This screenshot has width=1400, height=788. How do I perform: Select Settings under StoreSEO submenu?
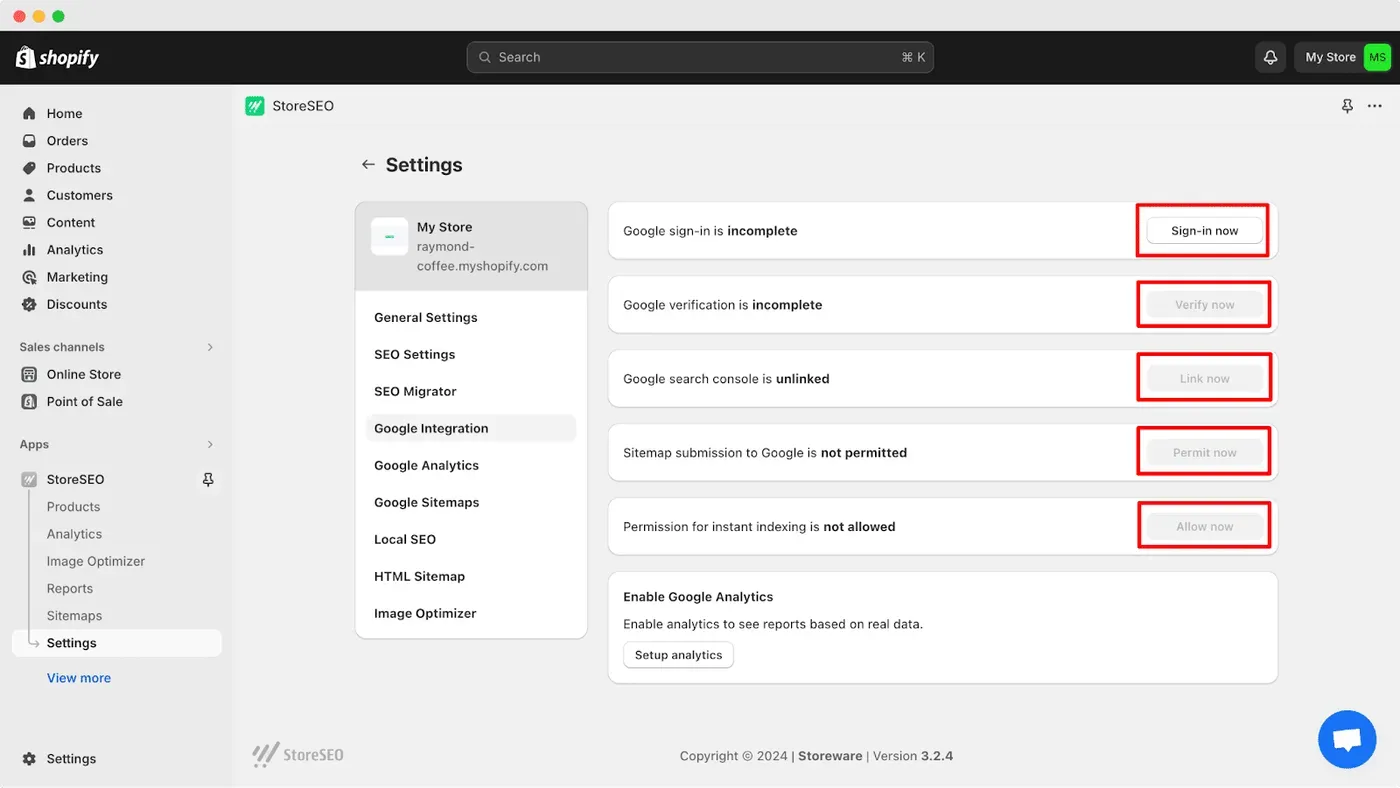pos(117,643)
